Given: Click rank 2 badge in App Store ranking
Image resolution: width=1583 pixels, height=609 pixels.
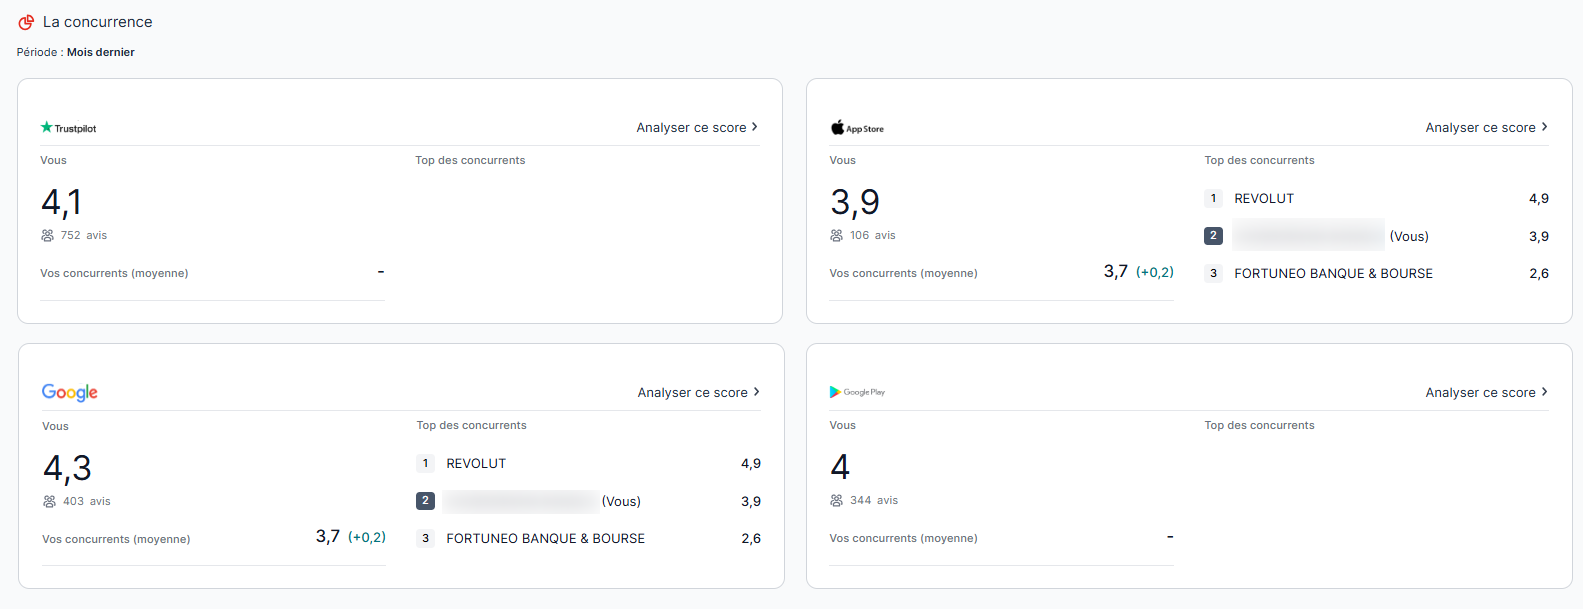Looking at the screenshot, I should tap(1213, 236).
